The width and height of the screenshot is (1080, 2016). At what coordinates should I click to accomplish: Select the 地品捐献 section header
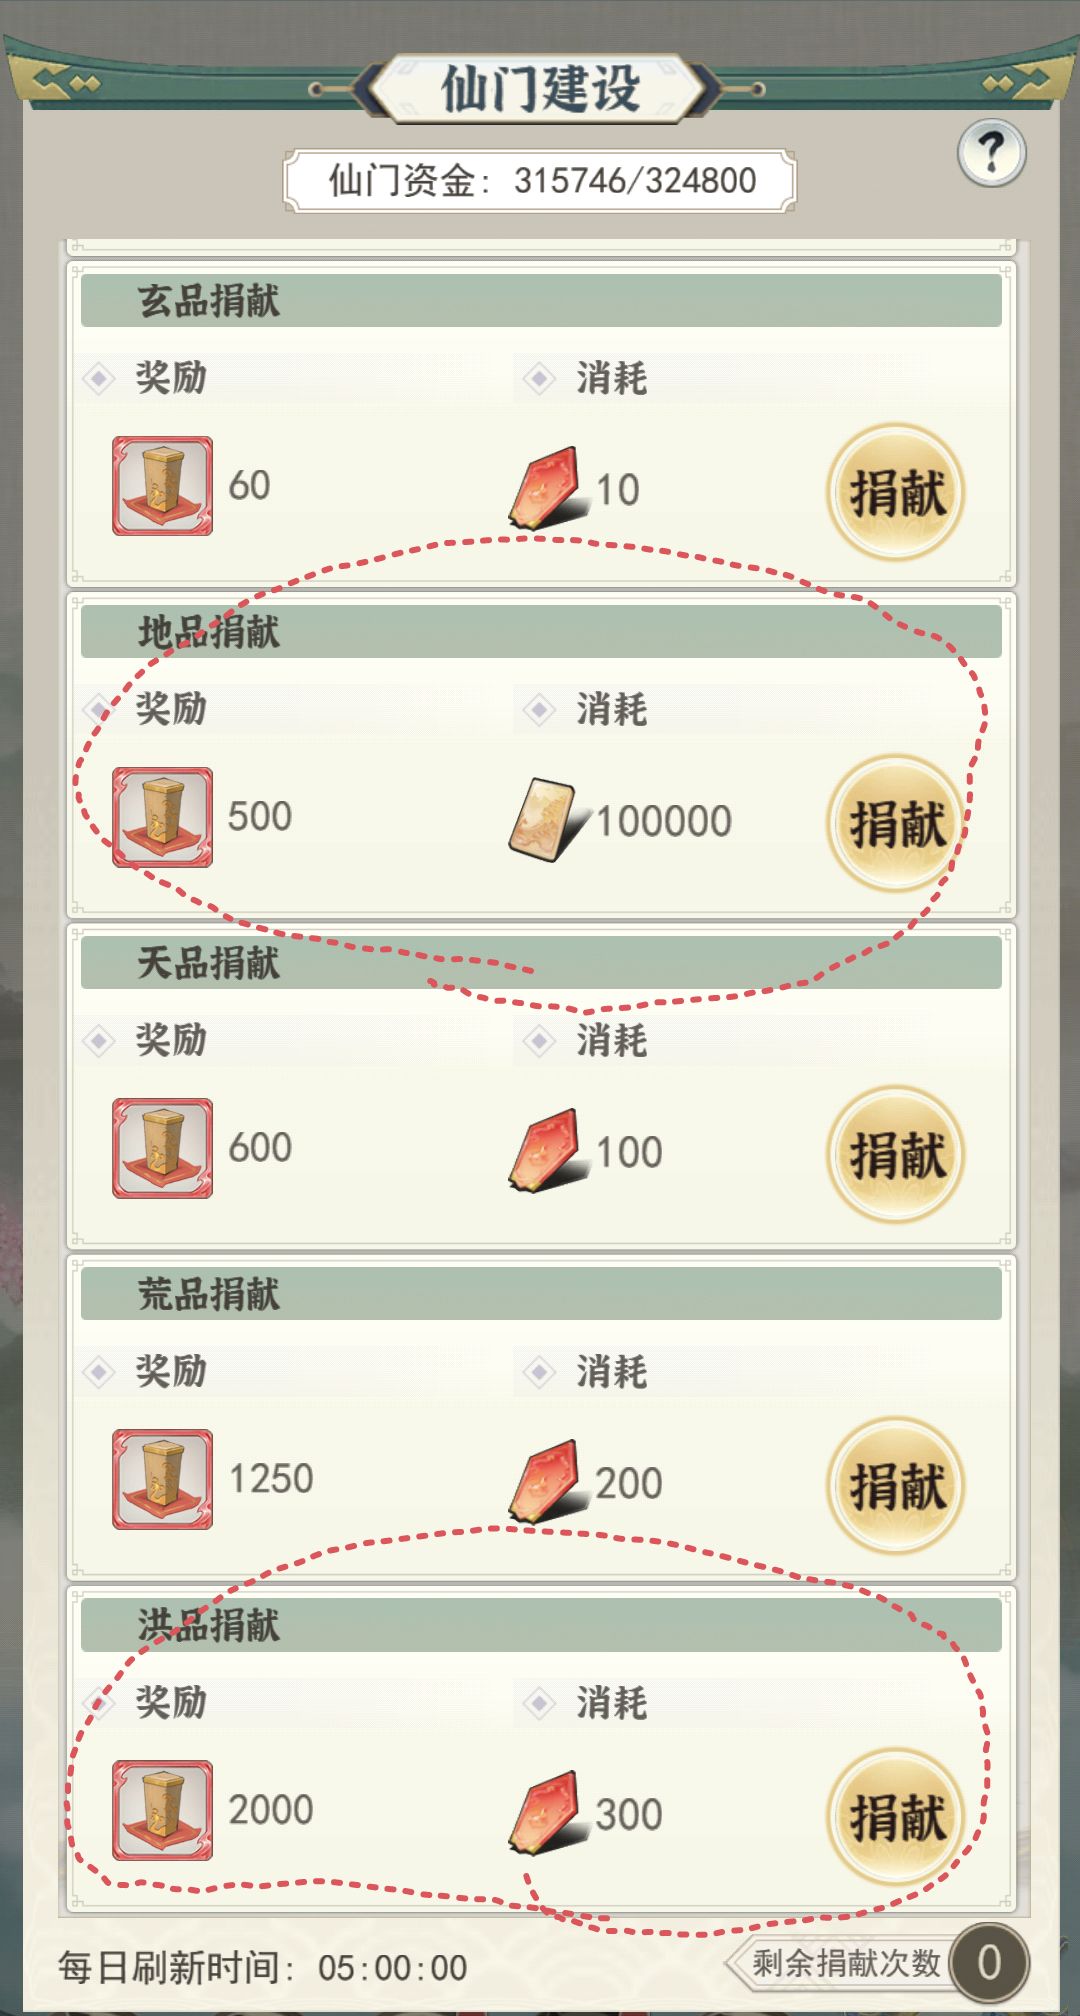pyautogui.click(x=541, y=631)
